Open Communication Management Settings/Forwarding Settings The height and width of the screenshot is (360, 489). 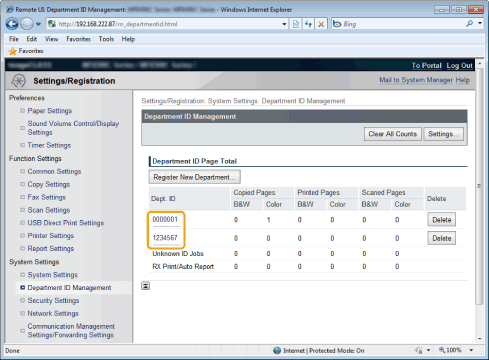(x=71, y=331)
